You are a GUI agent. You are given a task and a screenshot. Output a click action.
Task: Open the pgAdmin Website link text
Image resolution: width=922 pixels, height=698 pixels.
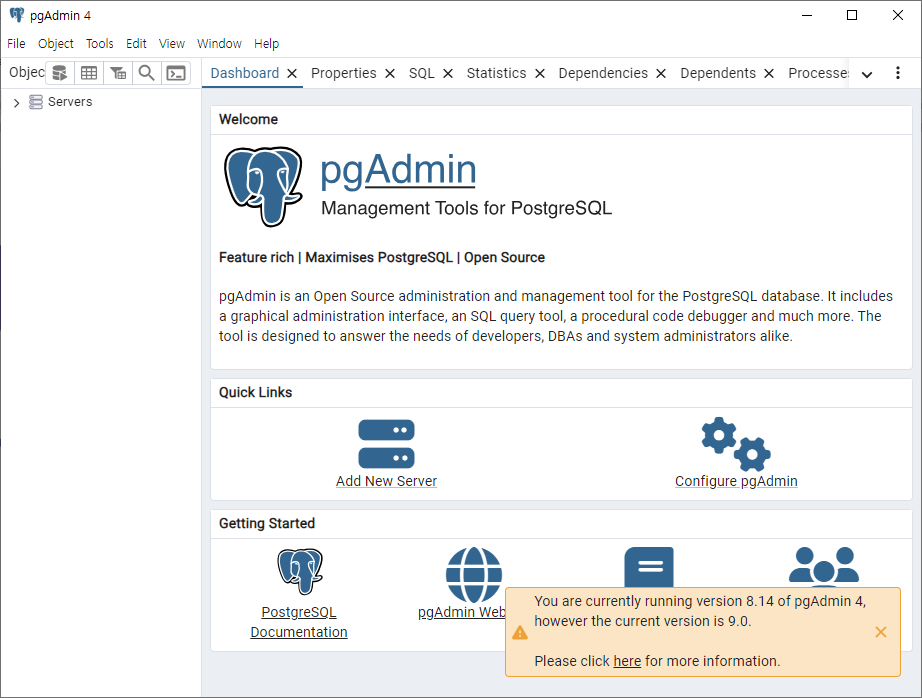[462, 612]
